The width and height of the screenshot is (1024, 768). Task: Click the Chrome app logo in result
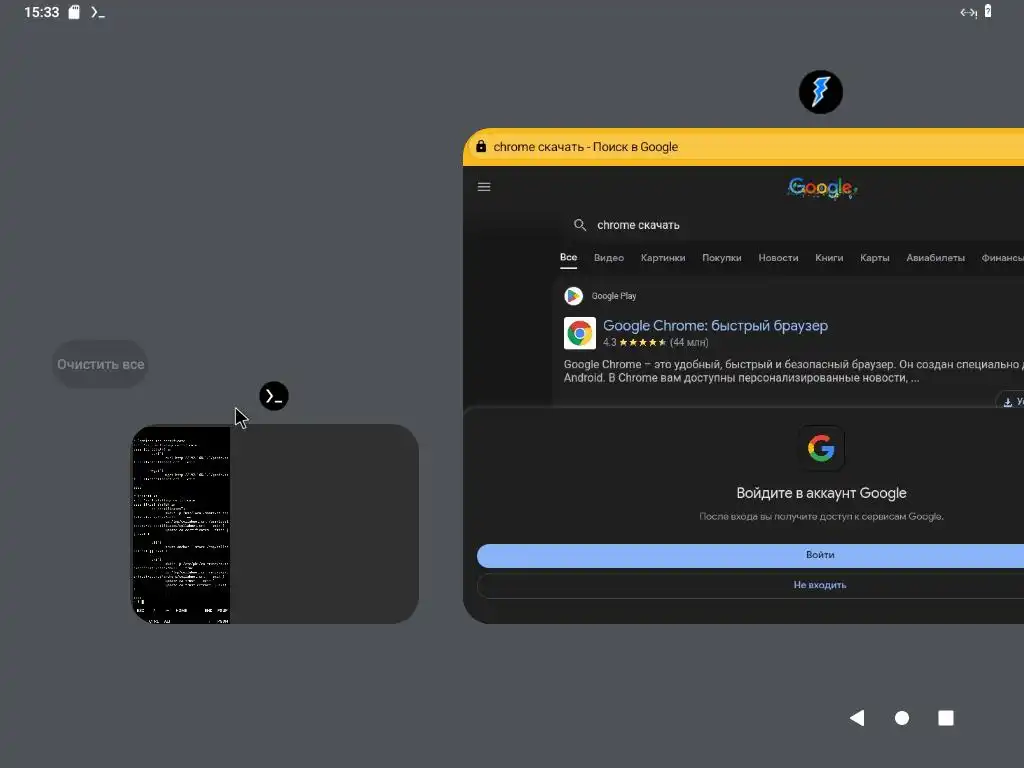(580, 333)
